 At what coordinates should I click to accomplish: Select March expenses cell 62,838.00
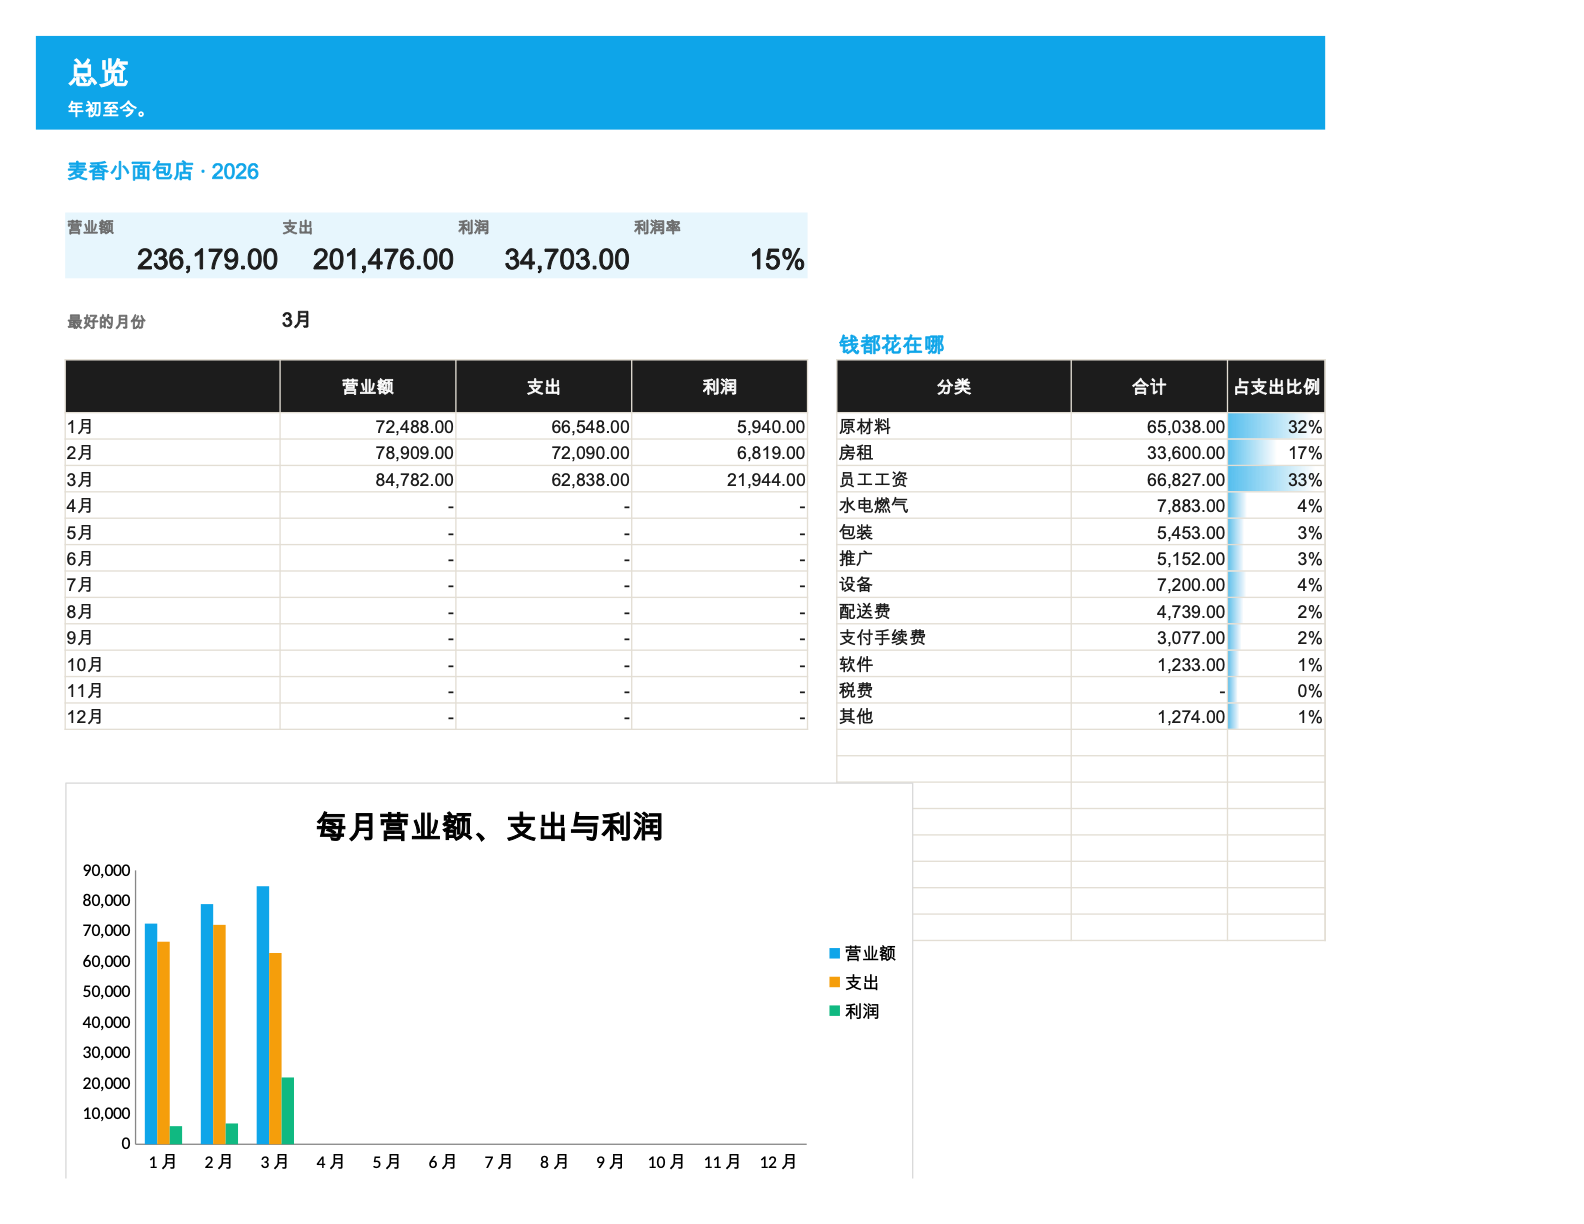point(544,480)
